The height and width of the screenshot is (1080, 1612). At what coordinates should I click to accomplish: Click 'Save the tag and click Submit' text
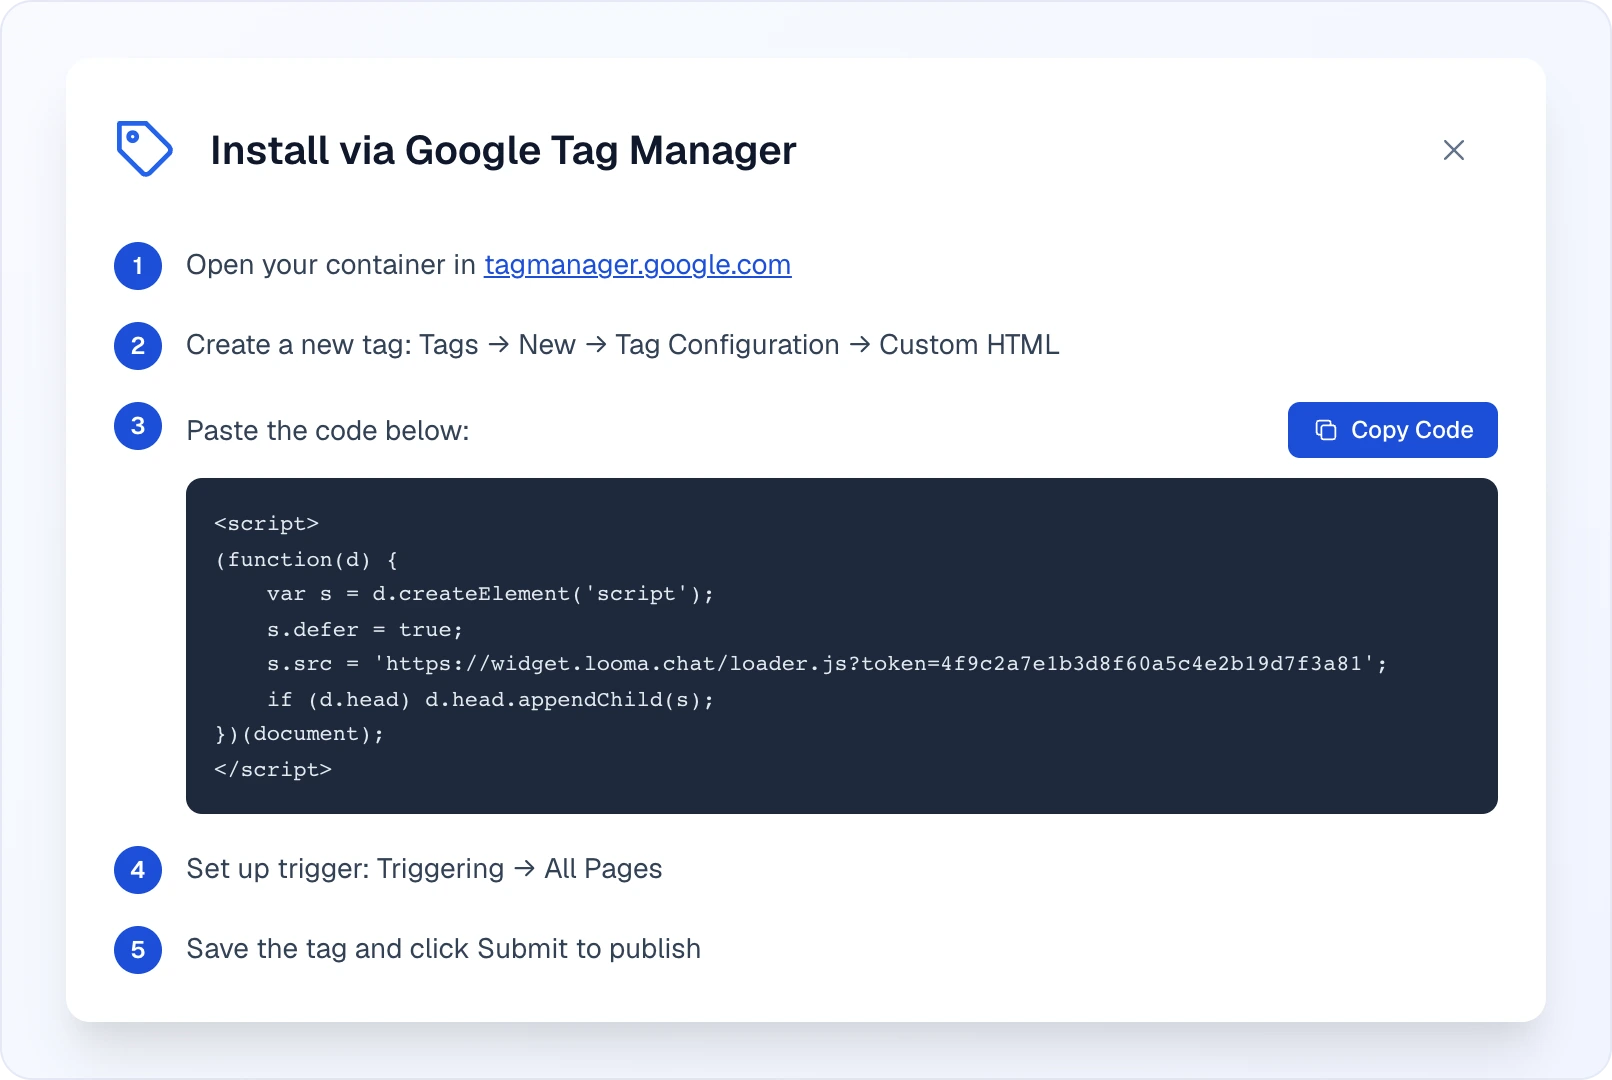point(443,949)
